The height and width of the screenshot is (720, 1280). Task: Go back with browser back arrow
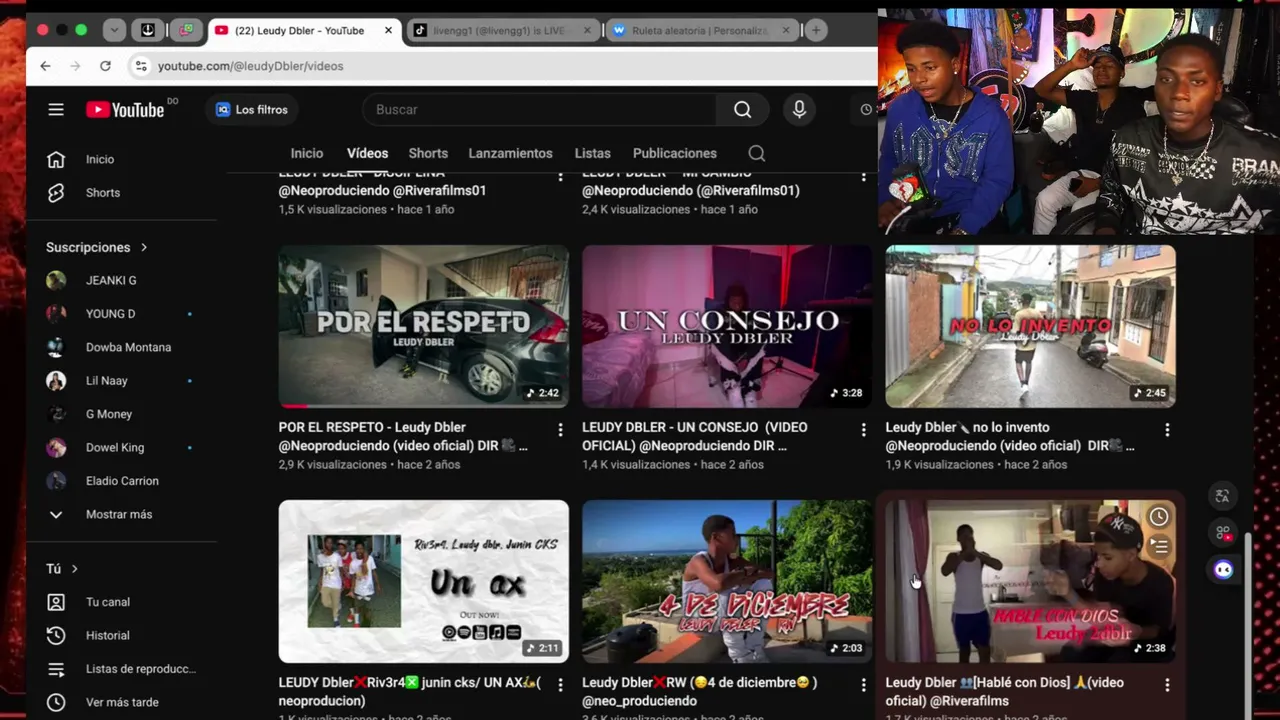[x=45, y=66]
